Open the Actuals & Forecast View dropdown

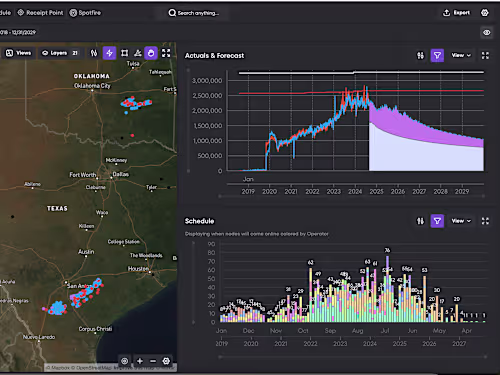pos(461,55)
